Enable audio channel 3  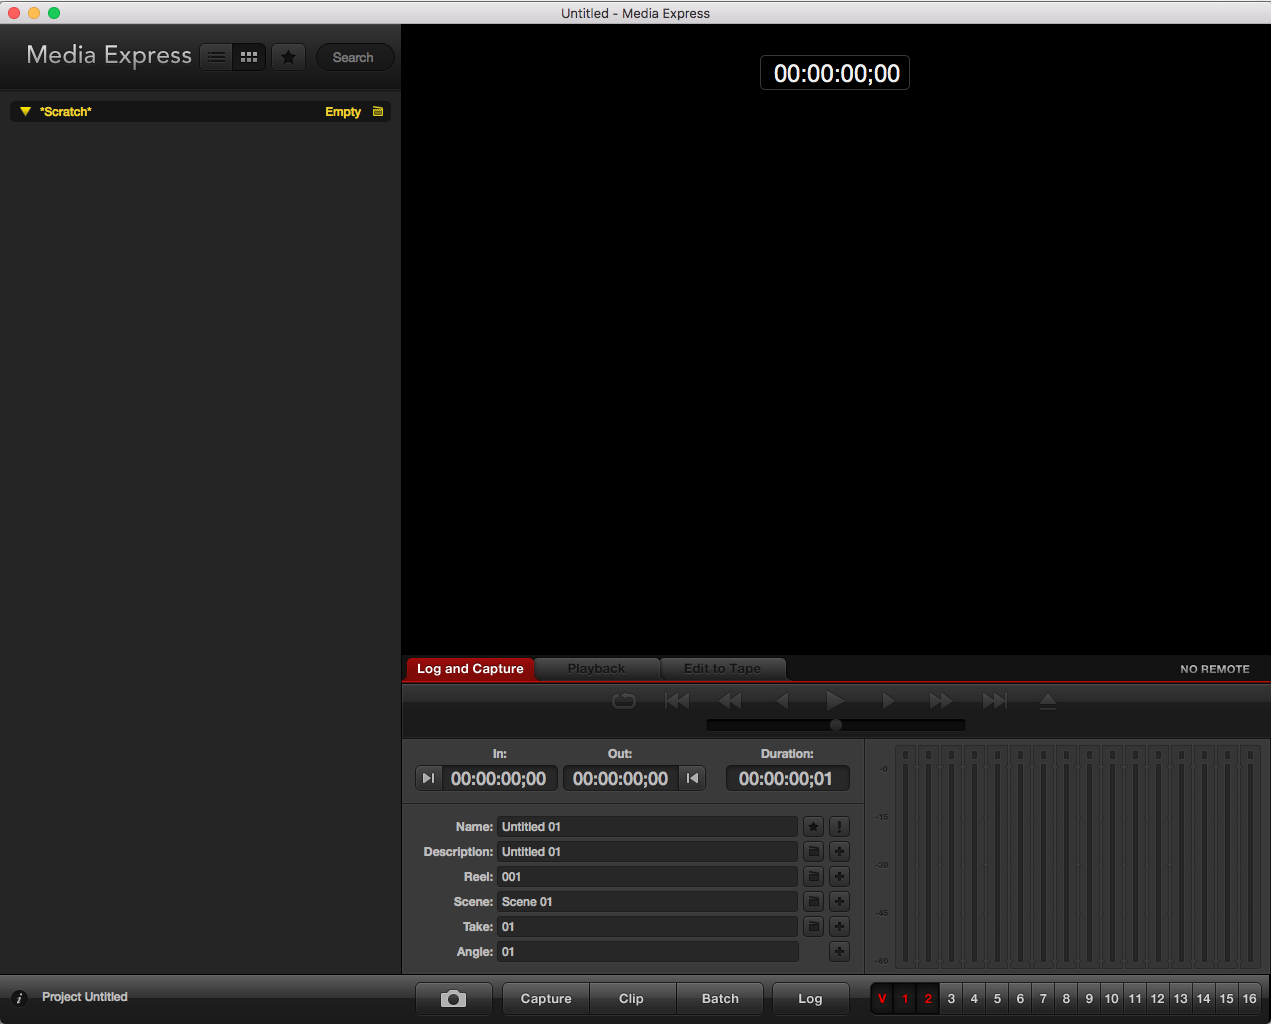pyautogui.click(x=951, y=998)
